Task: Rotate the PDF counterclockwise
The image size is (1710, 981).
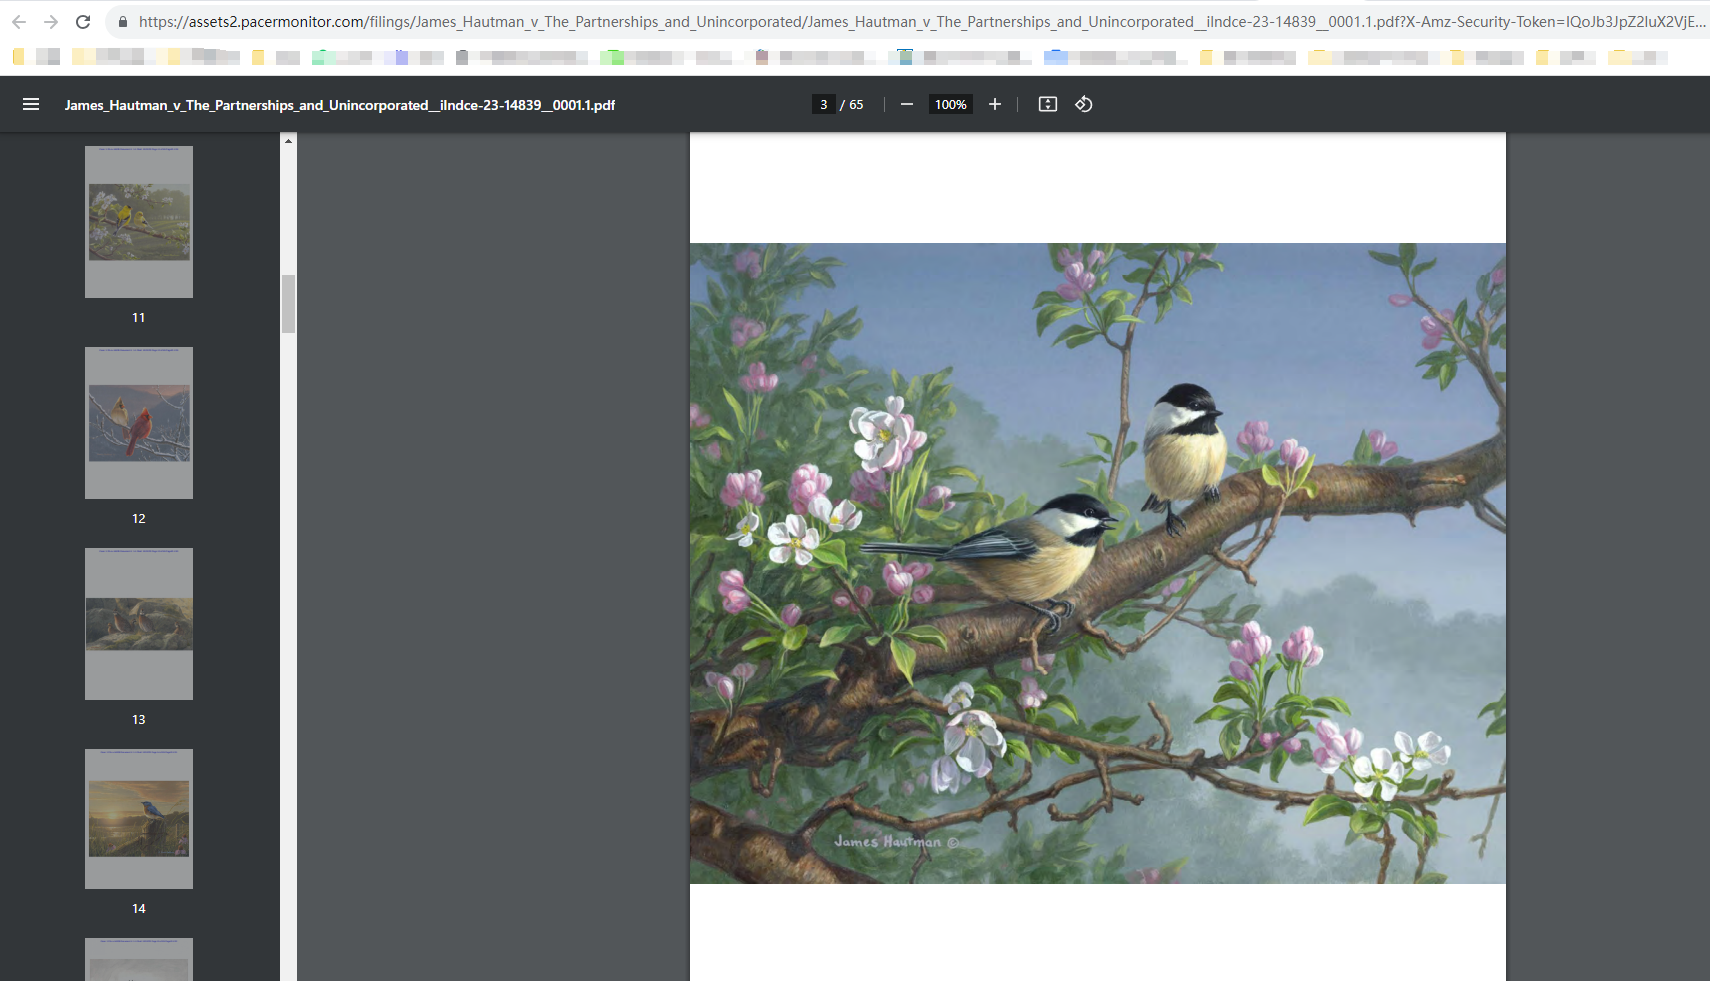Action: pos(1084,104)
